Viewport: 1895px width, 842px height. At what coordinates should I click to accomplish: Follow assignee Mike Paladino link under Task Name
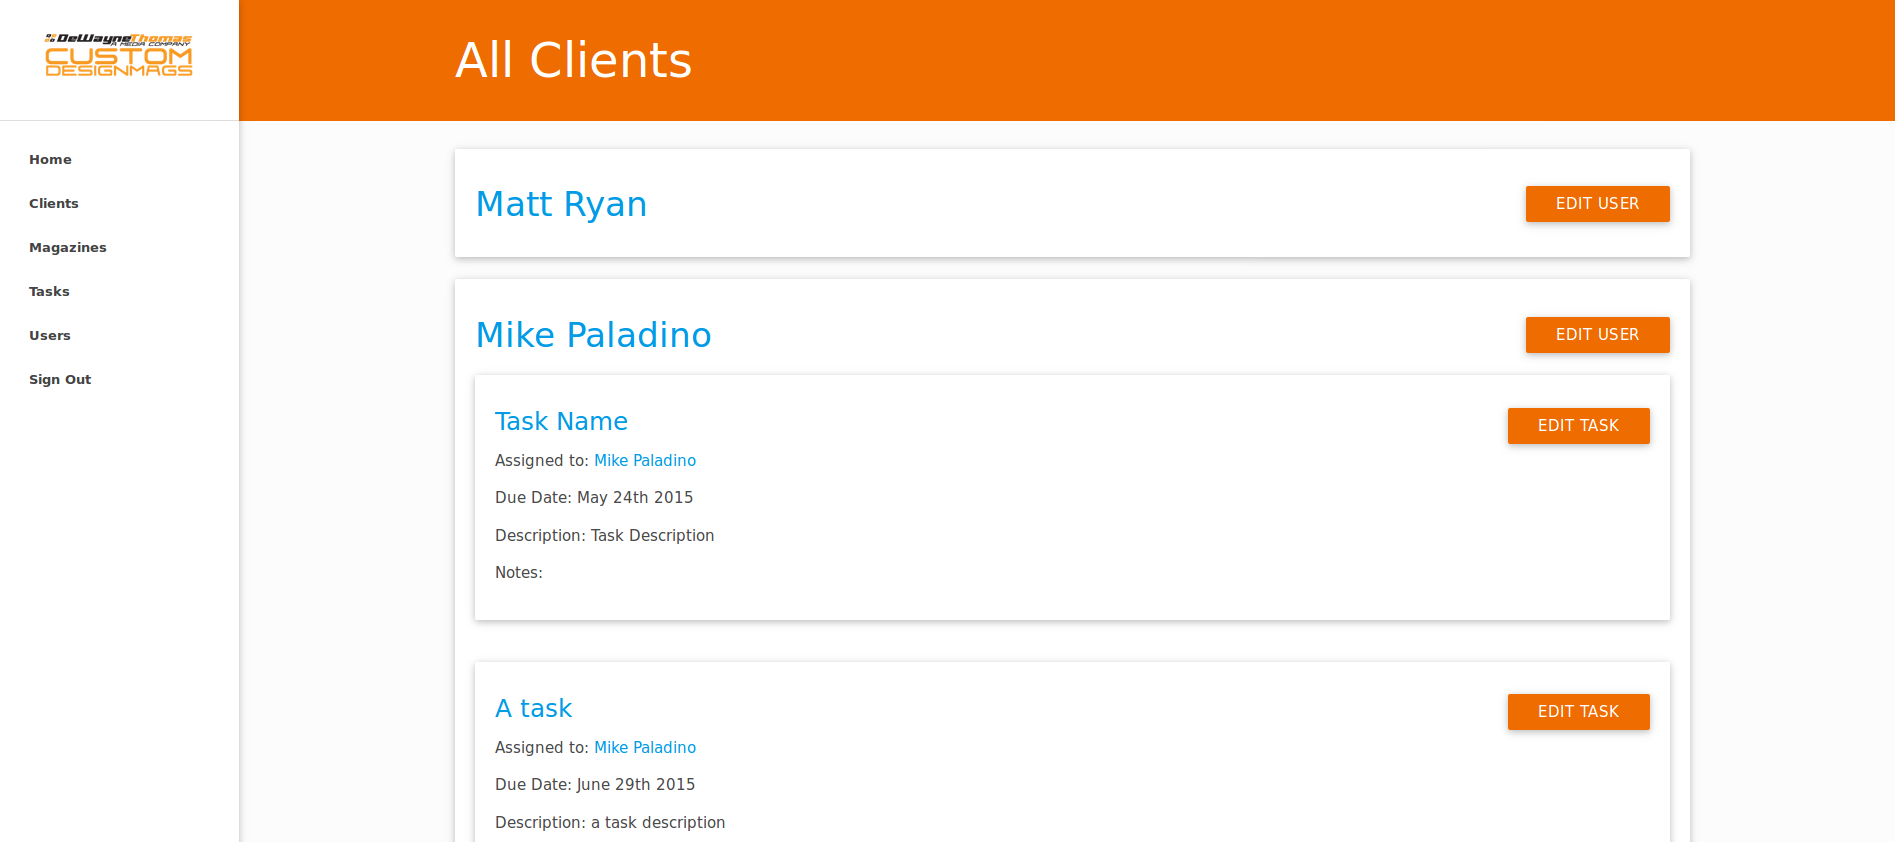(645, 461)
